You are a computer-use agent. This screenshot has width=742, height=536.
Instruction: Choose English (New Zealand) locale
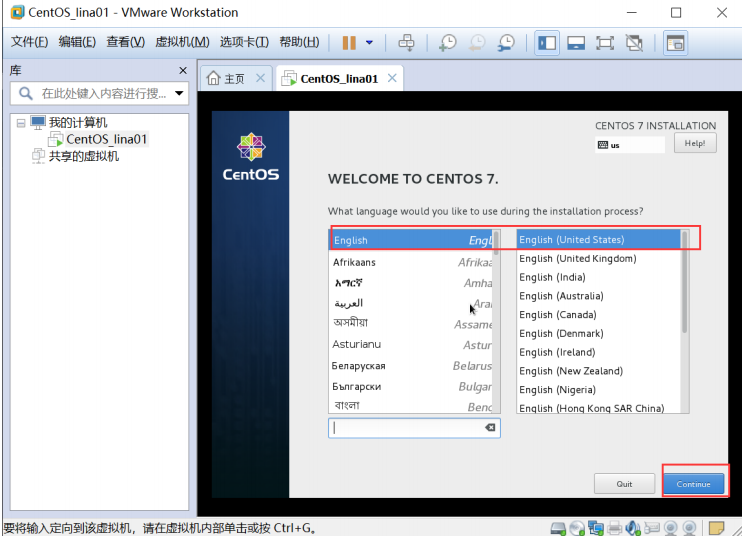(599, 371)
